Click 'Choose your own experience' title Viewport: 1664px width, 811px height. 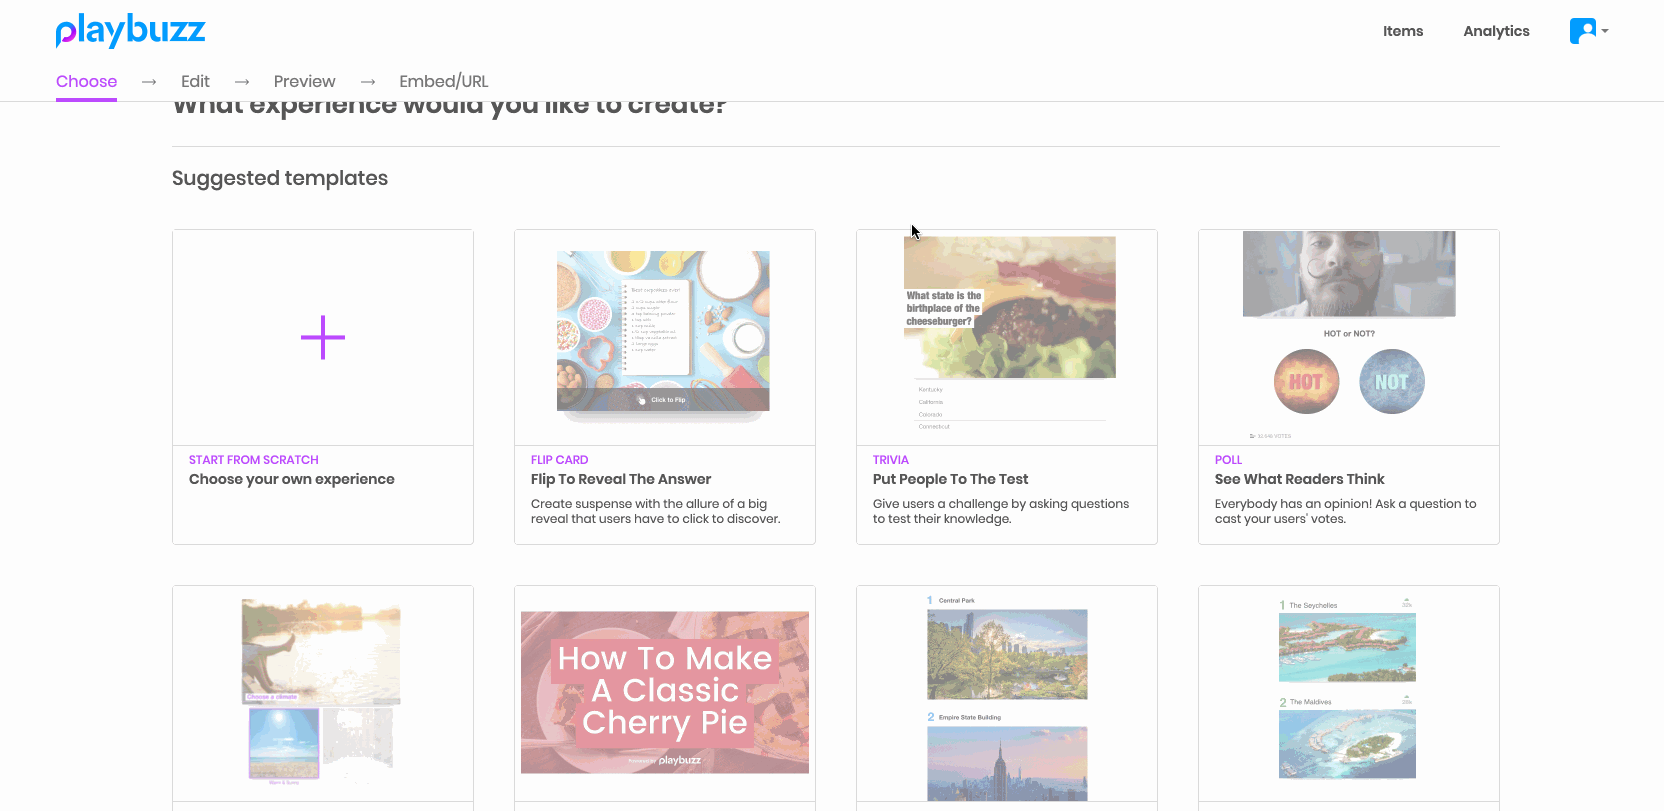[x=292, y=479]
